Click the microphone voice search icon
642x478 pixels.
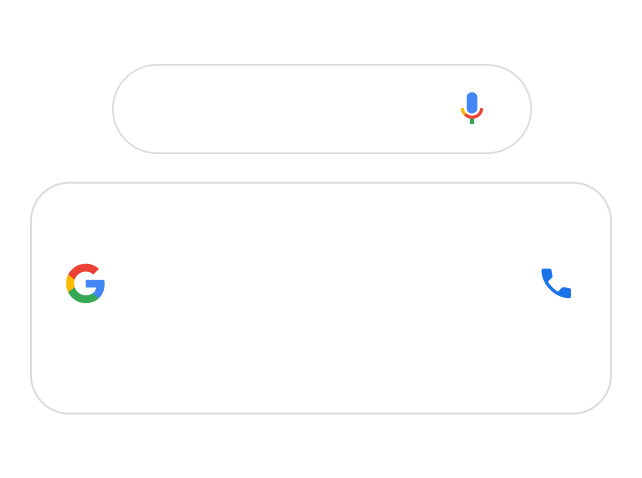click(x=472, y=108)
